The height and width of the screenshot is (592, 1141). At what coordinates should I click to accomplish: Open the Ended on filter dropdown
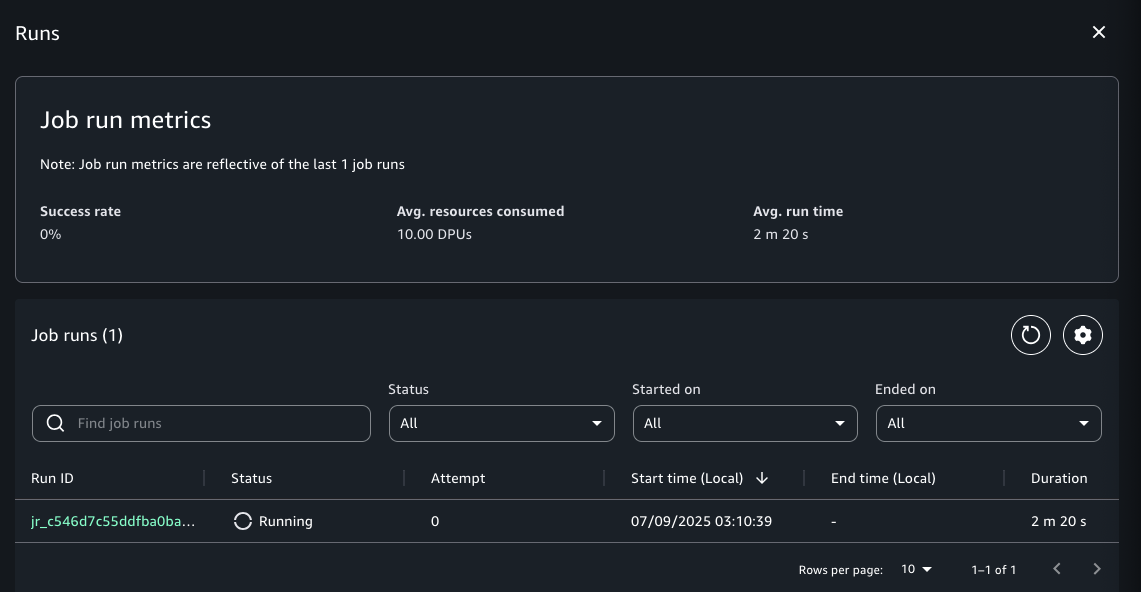tap(988, 423)
